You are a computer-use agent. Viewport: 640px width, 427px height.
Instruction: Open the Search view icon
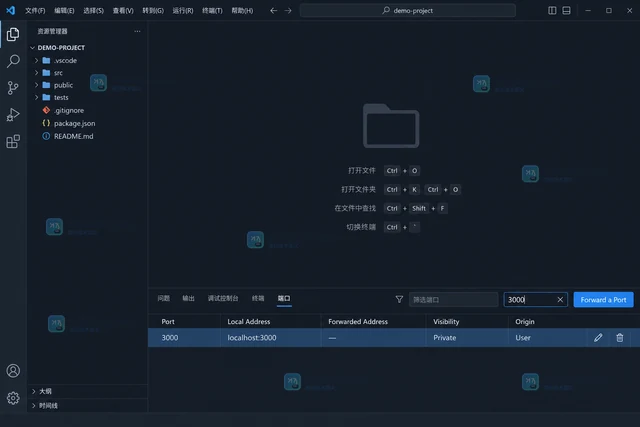click(13, 61)
